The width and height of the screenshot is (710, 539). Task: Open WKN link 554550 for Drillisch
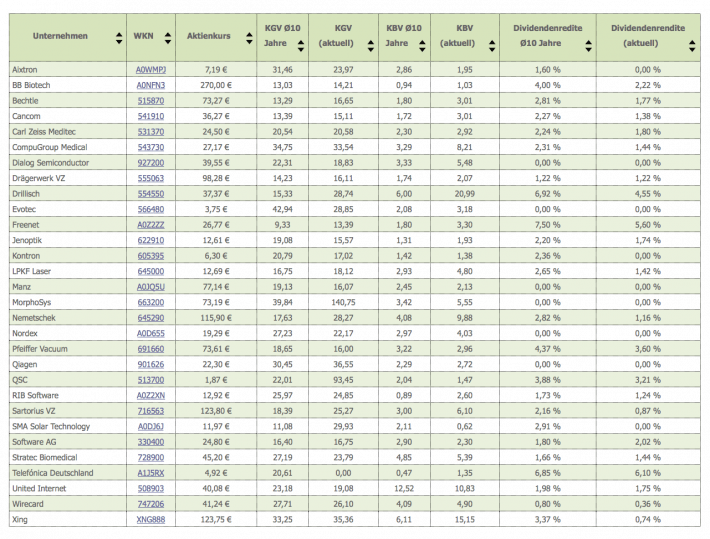(151, 194)
